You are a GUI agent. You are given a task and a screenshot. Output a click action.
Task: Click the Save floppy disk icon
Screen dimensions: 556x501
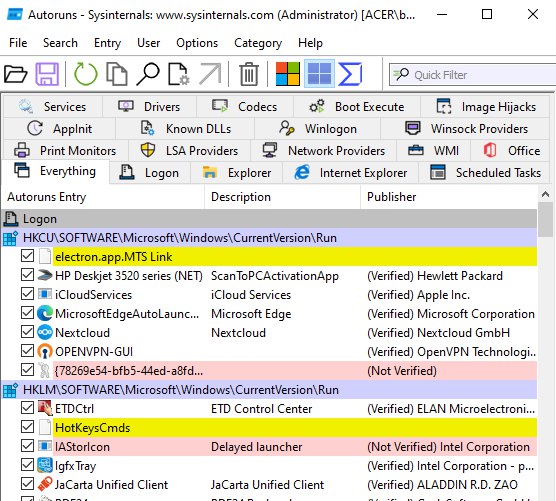[x=47, y=74]
